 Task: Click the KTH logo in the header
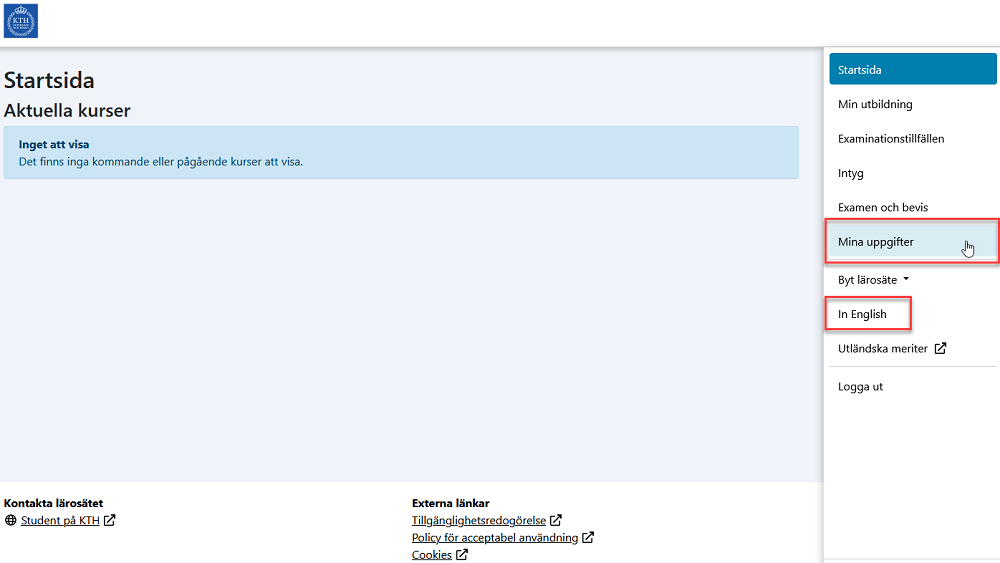(21, 21)
